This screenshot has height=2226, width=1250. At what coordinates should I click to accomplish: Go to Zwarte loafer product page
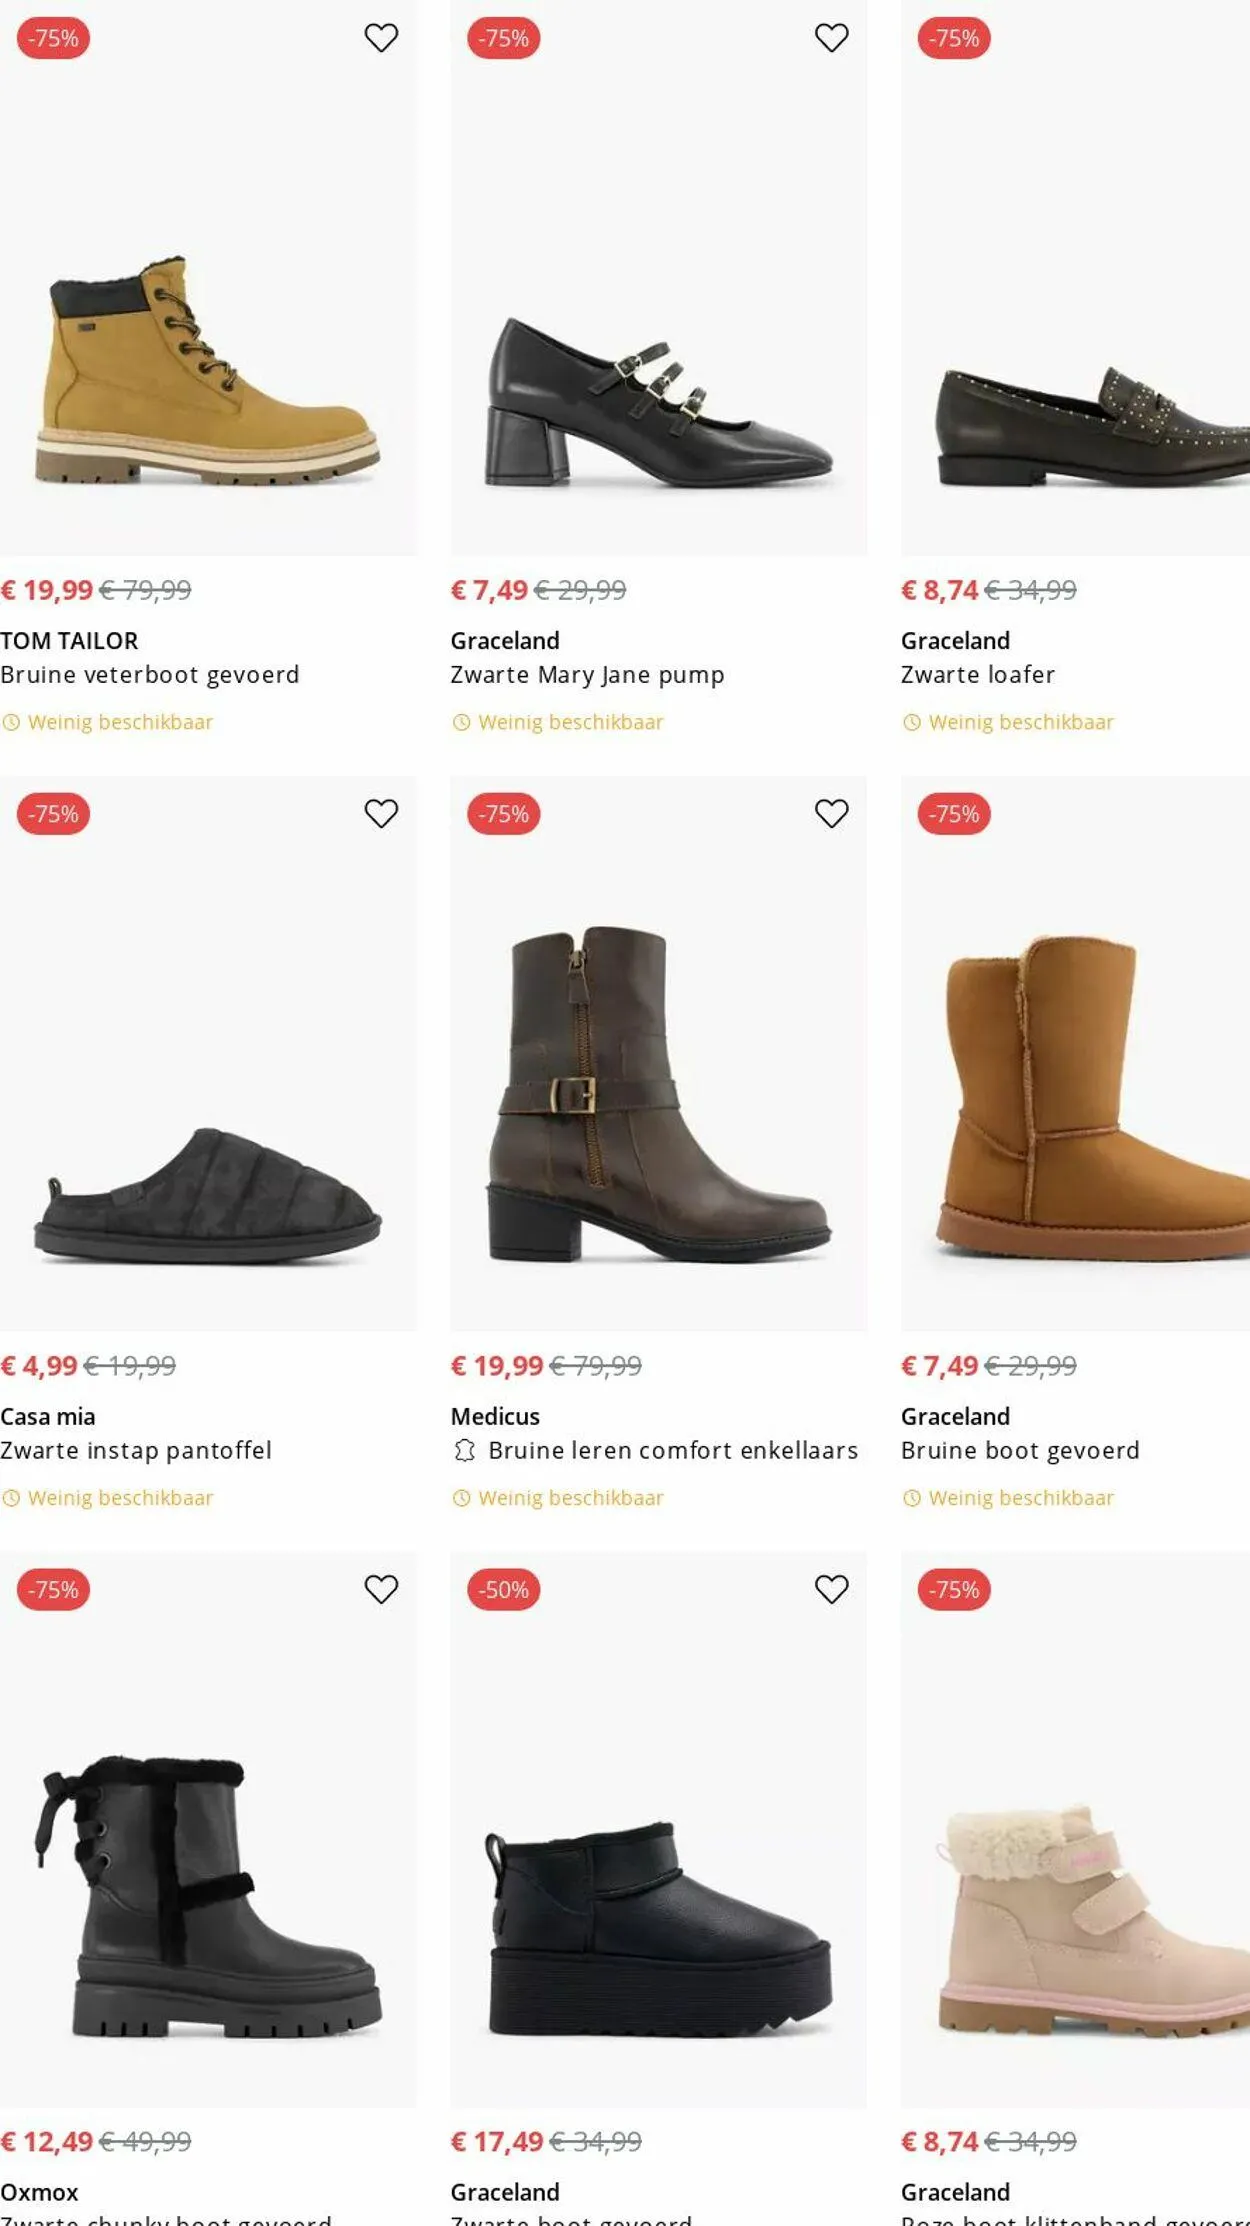977,675
